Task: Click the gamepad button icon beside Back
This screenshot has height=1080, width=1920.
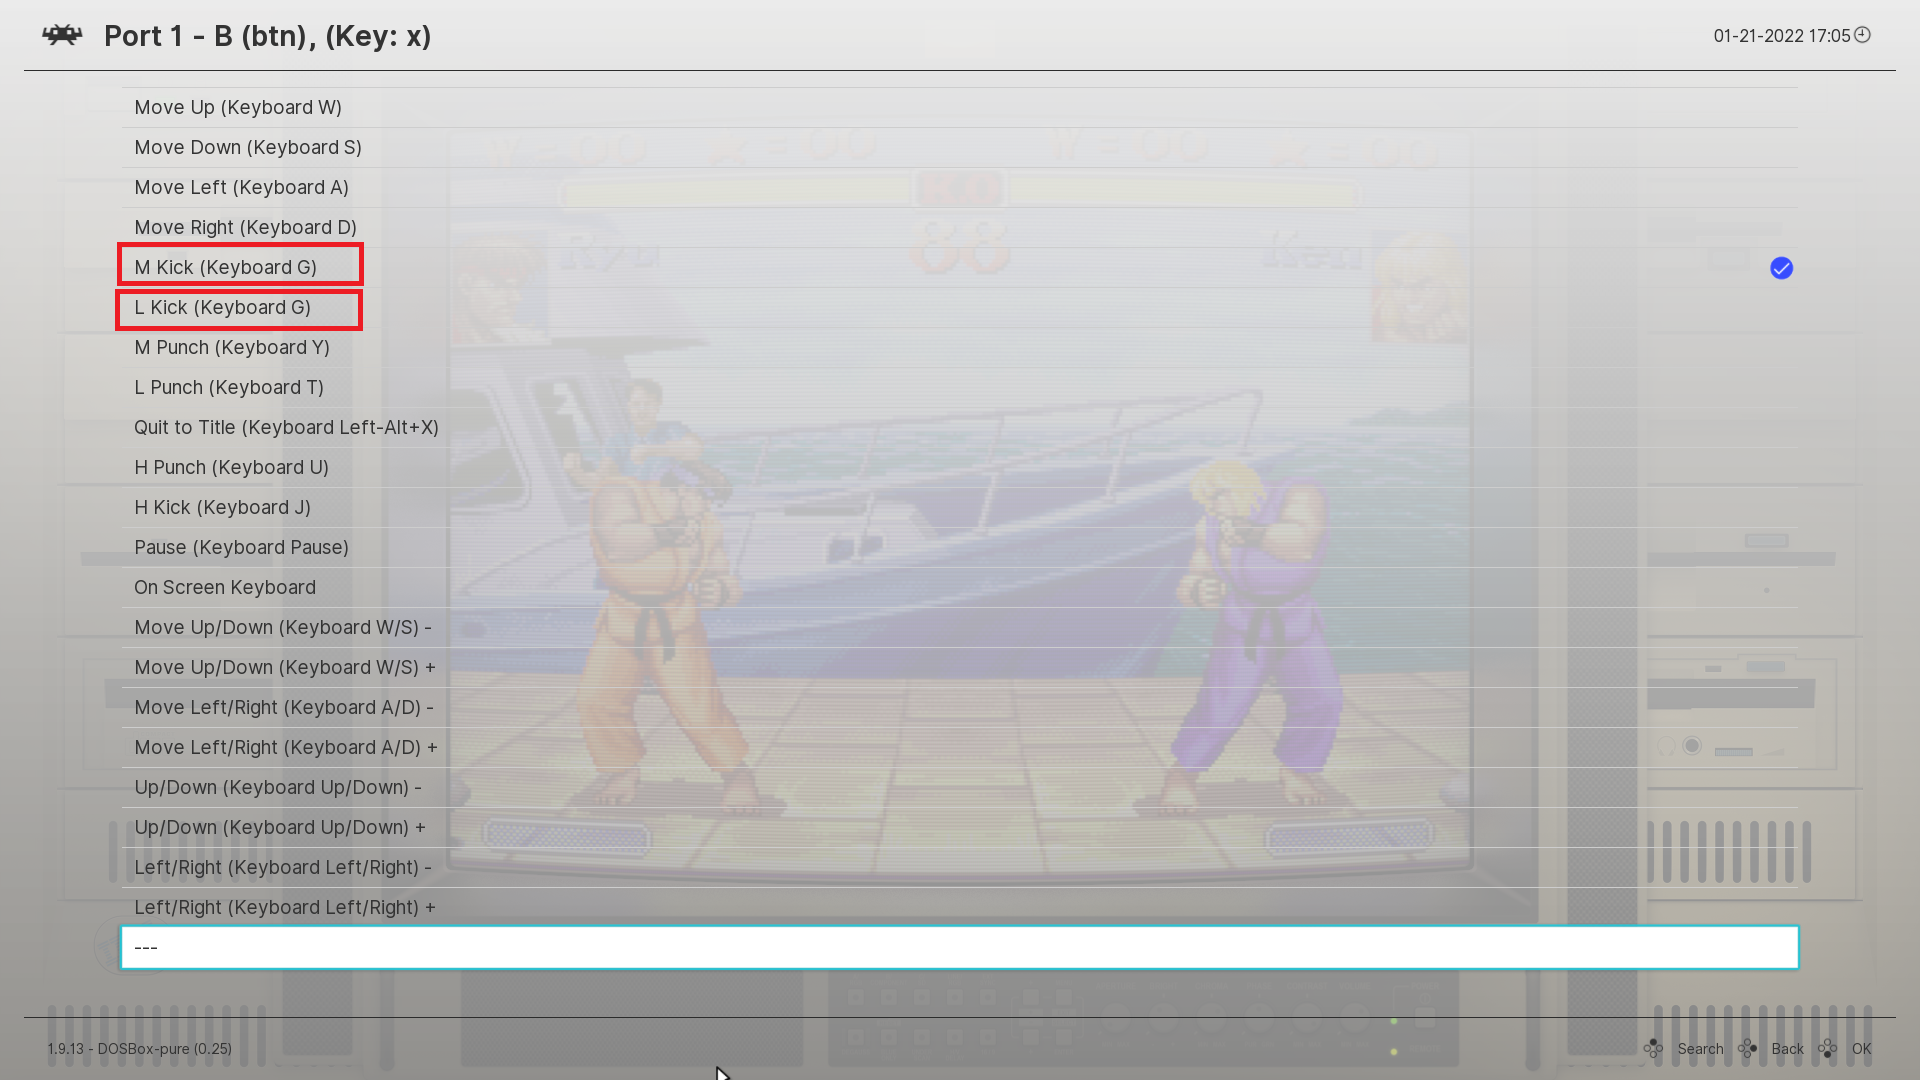Action: (1749, 1049)
